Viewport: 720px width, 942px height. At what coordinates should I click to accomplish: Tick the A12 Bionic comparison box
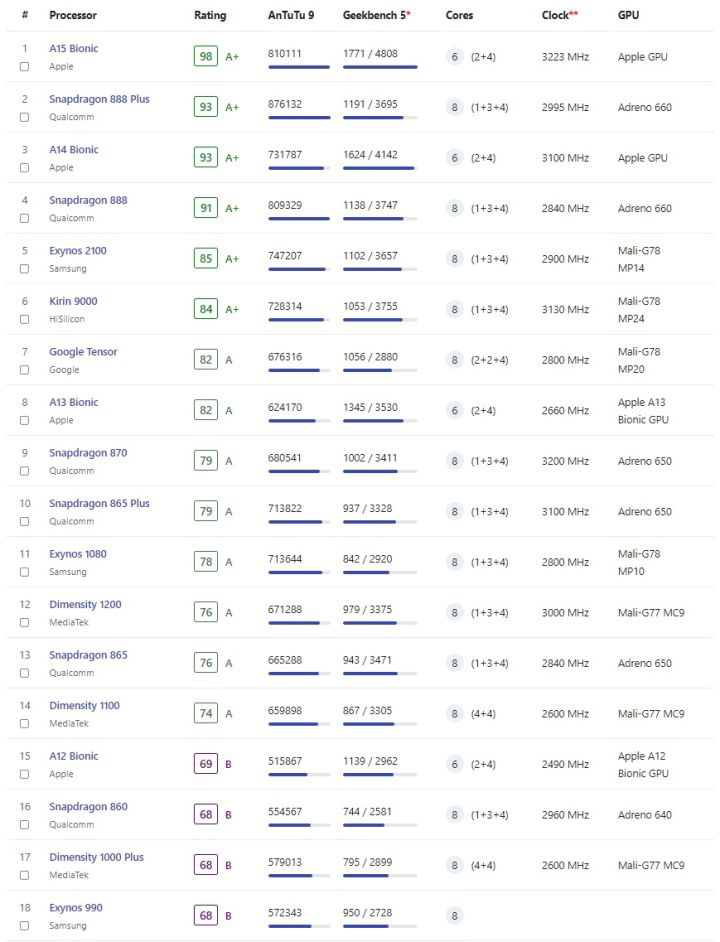pyautogui.click(x=22, y=775)
